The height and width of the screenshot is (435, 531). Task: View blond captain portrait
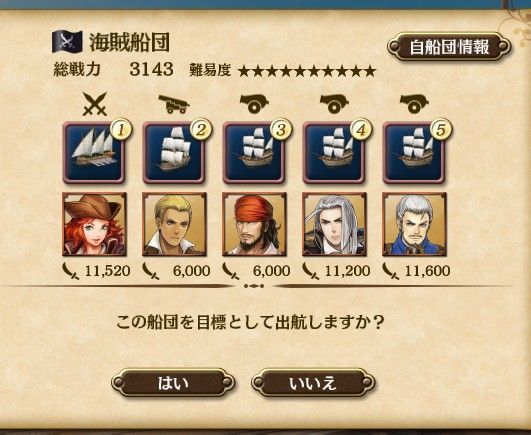pyautogui.click(x=174, y=224)
